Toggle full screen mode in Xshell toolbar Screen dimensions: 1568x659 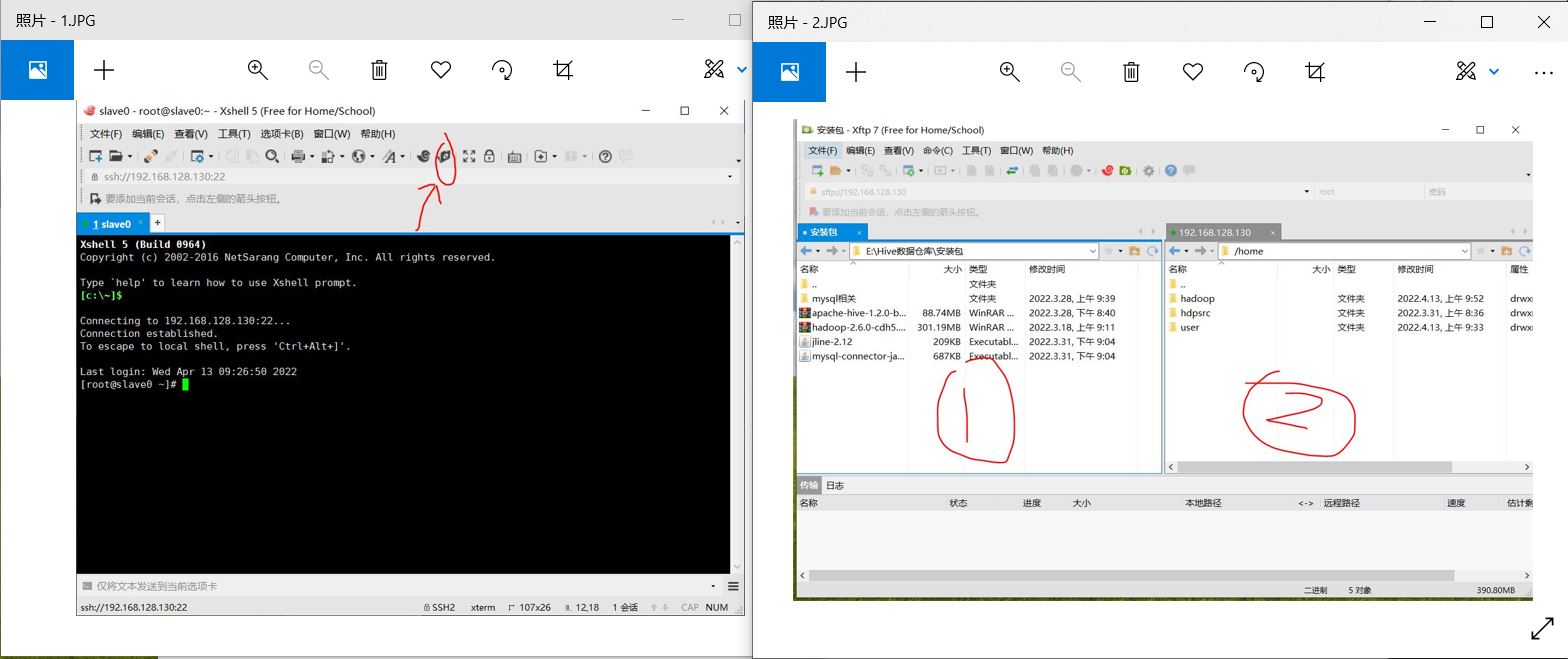coord(469,156)
